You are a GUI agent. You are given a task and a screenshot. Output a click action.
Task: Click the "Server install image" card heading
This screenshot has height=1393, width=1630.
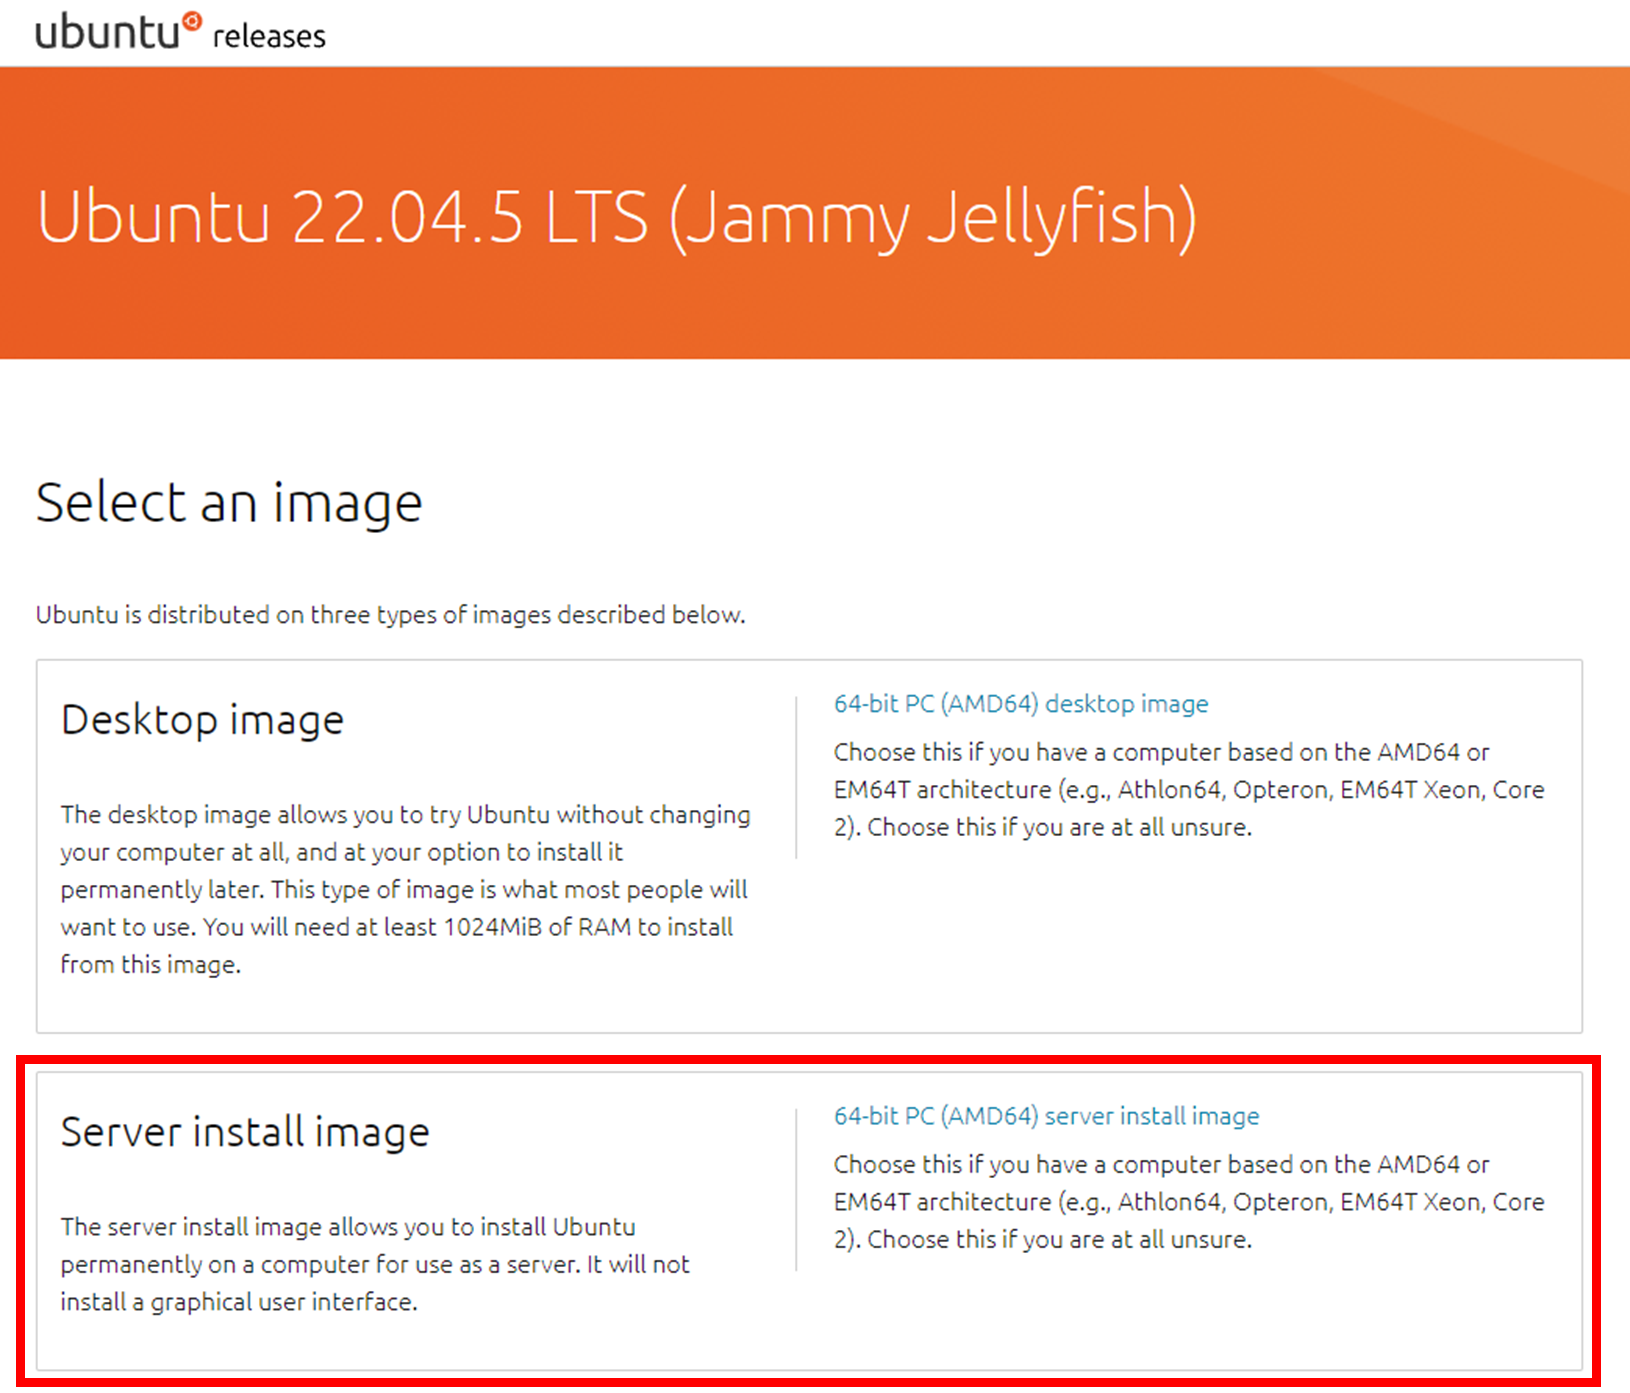pos(245,1132)
